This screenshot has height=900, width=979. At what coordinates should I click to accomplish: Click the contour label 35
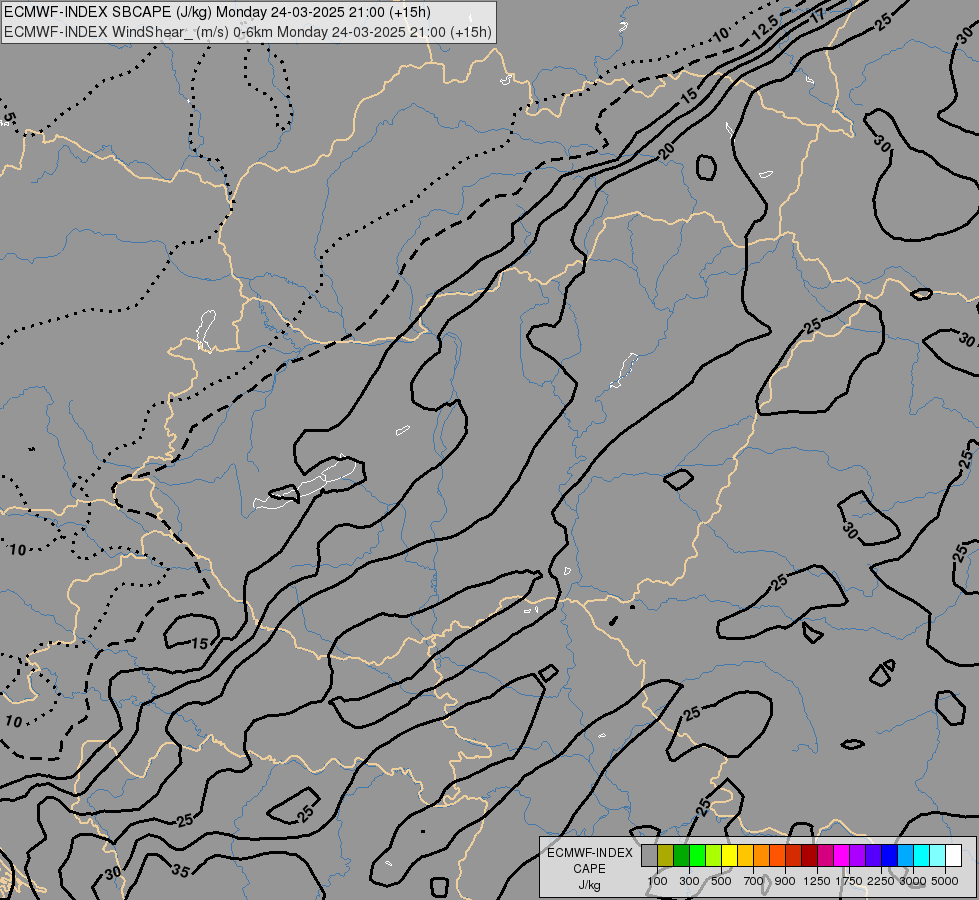point(180,870)
